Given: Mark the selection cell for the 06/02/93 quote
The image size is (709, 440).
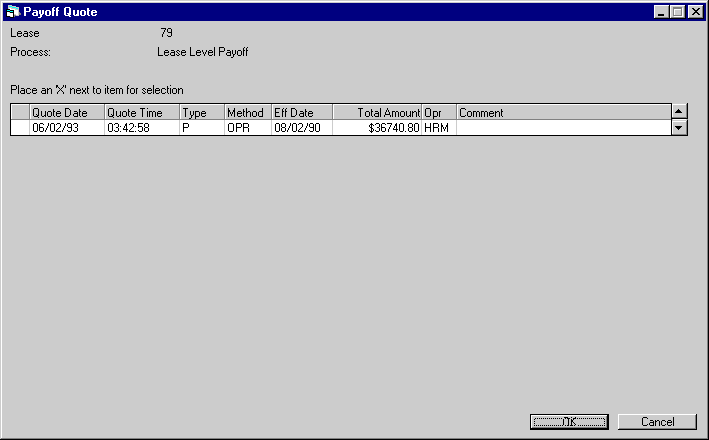Looking at the screenshot, I should click(20, 128).
